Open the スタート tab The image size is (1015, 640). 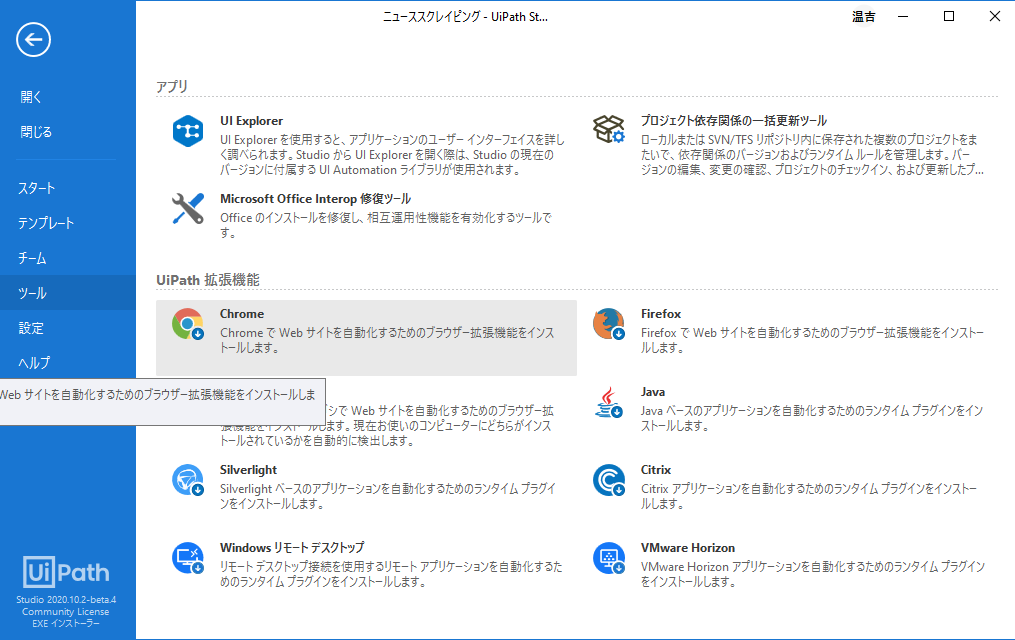coord(68,188)
